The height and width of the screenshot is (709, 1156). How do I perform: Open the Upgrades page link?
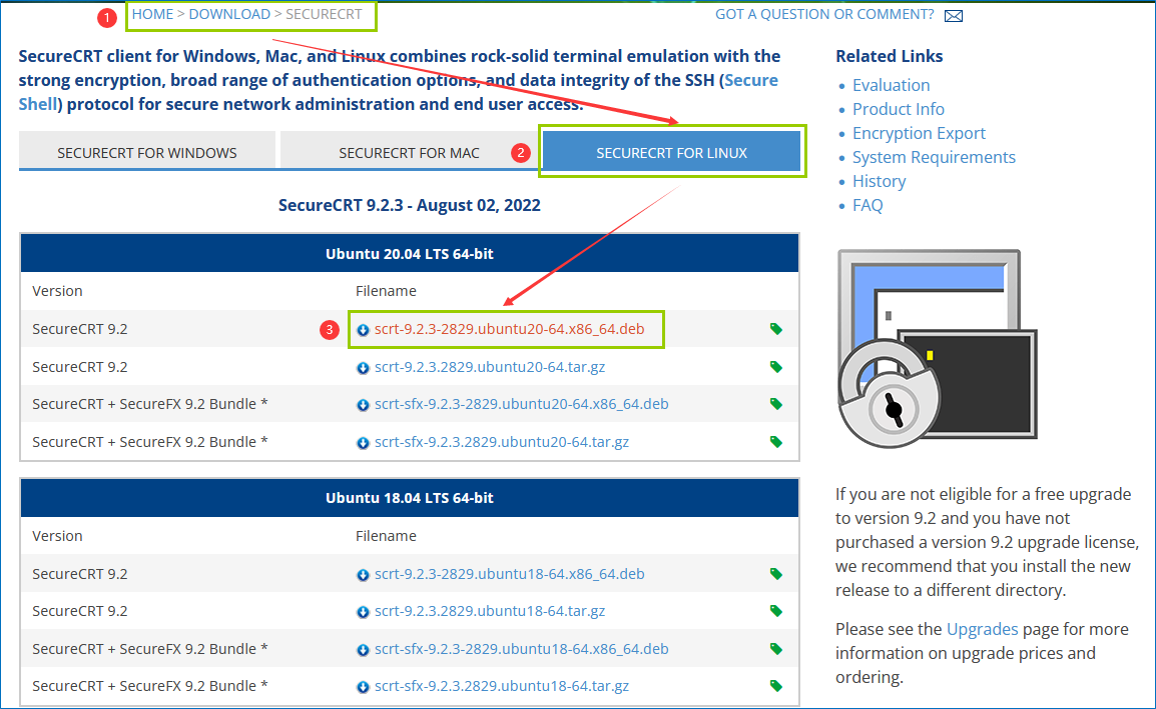[x=982, y=629]
